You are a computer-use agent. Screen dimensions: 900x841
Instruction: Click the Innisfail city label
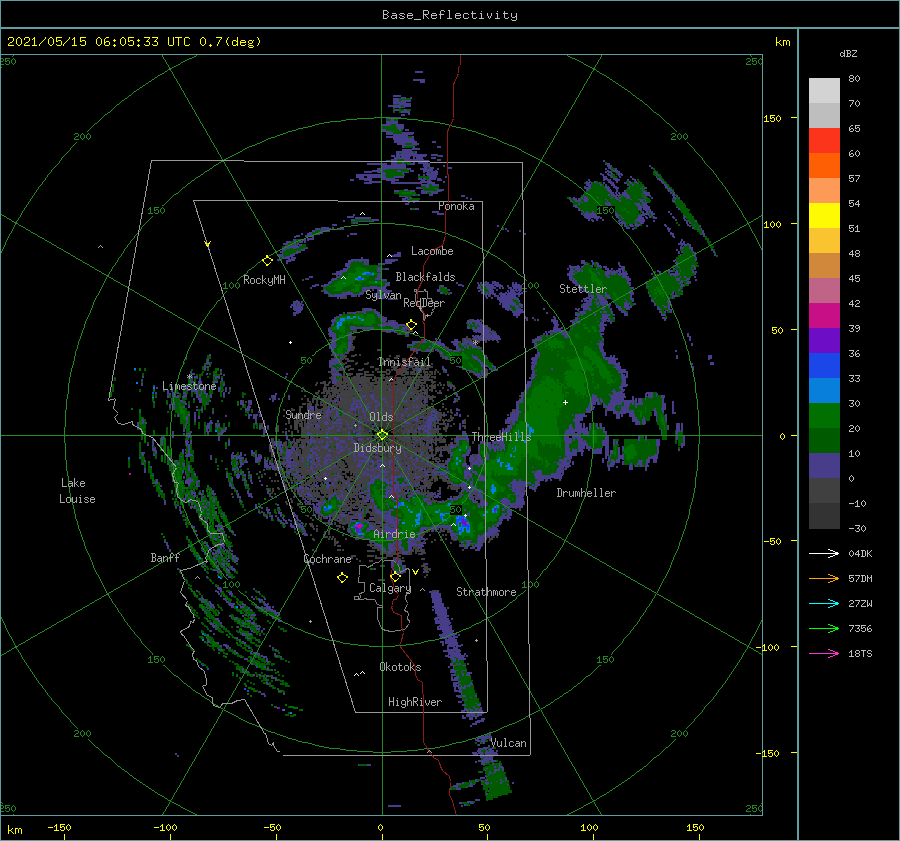pyautogui.click(x=405, y=362)
